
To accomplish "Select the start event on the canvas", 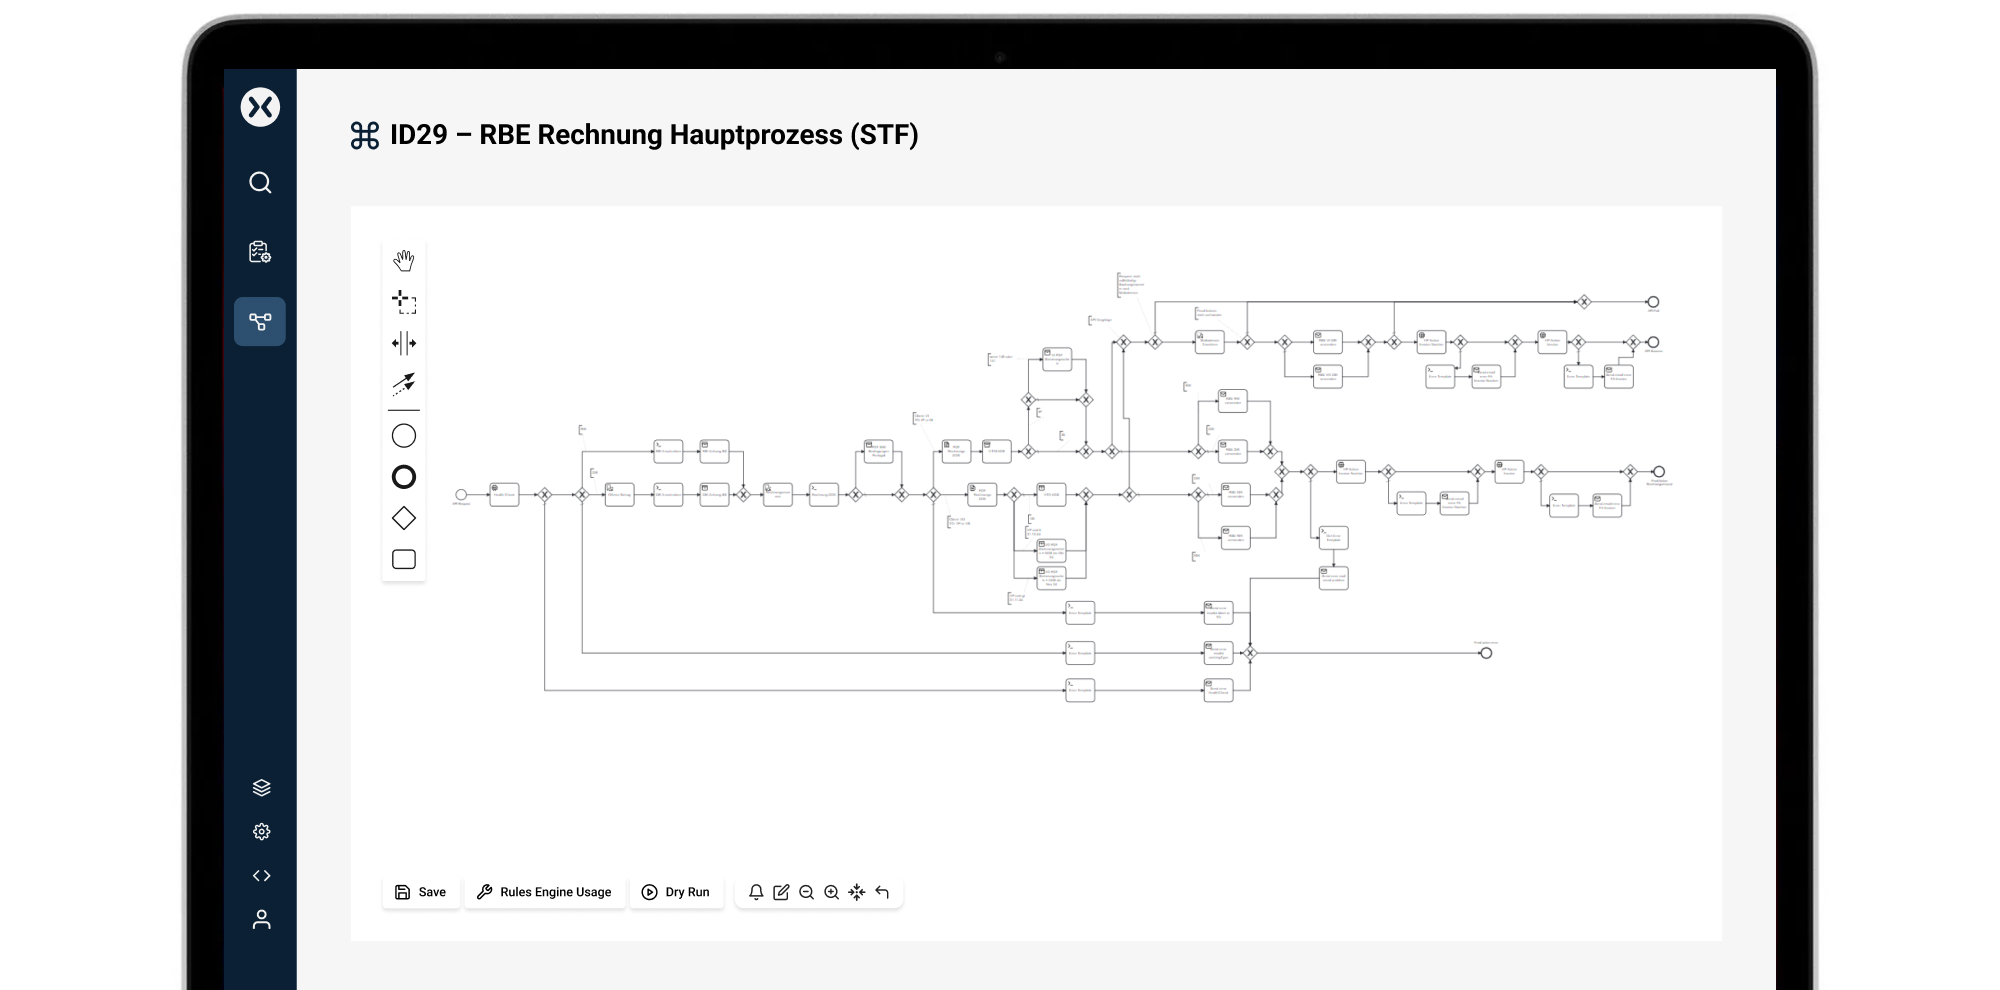I will point(462,493).
